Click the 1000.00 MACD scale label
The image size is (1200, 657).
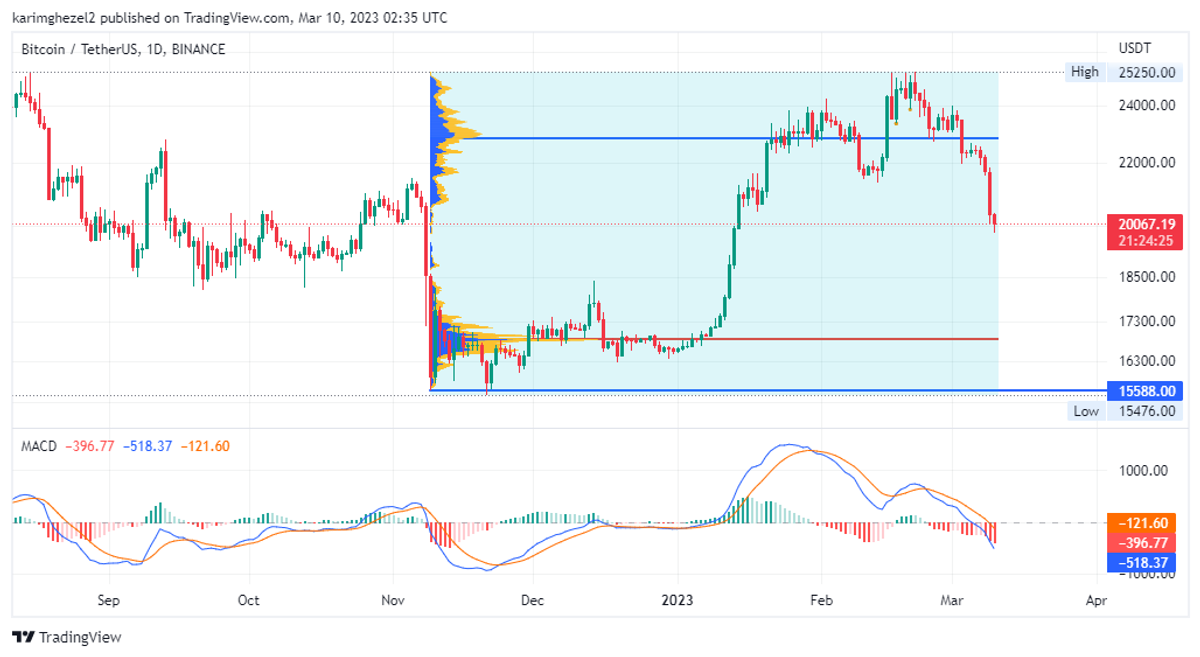point(1142,471)
